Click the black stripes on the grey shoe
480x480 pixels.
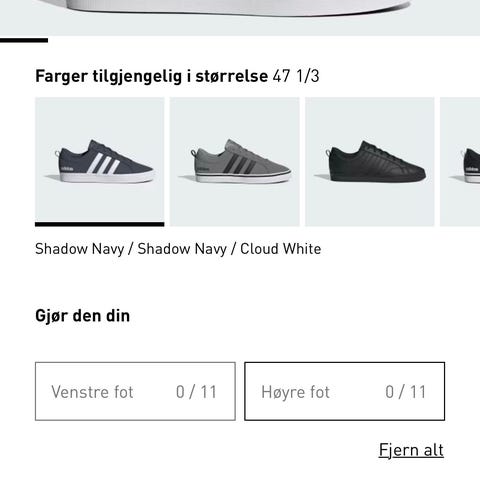click(x=239, y=164)
